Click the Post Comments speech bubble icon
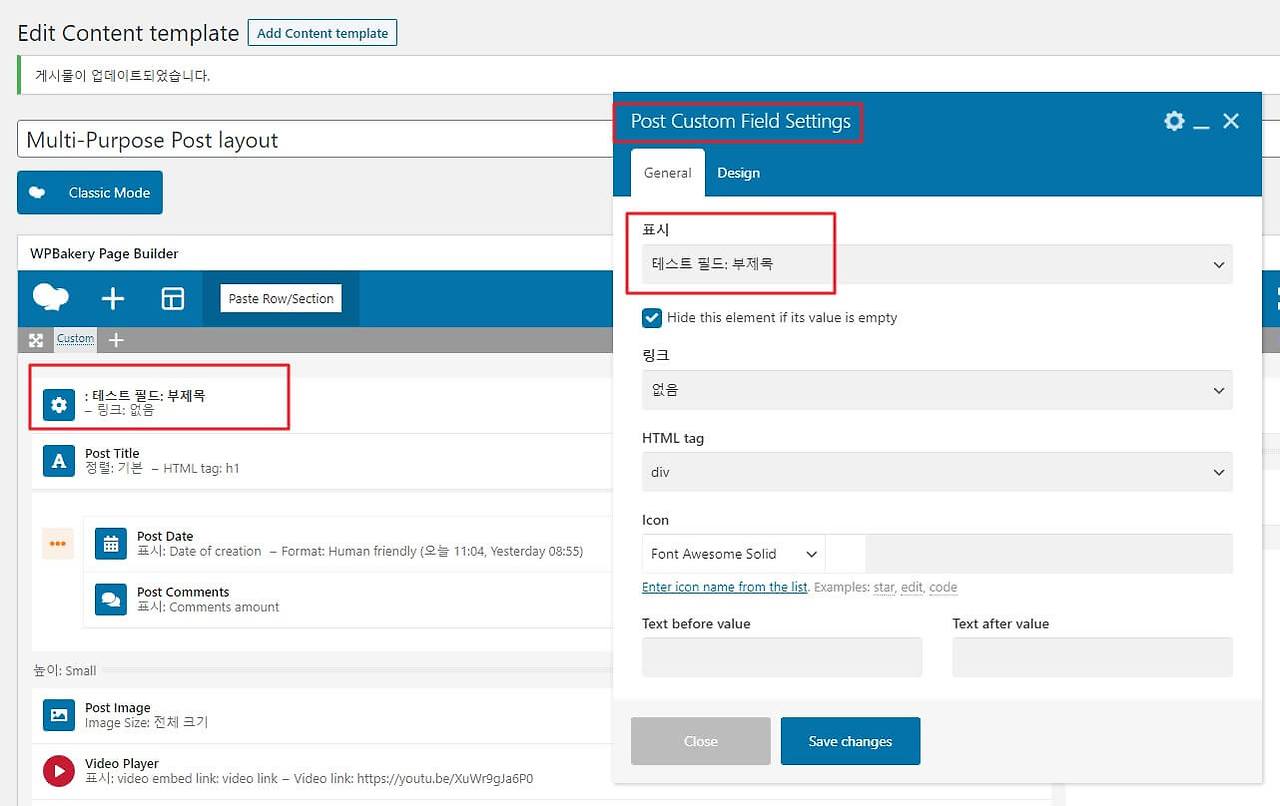The width and height of the screenshot is (1280, 806). click(111, 599)
